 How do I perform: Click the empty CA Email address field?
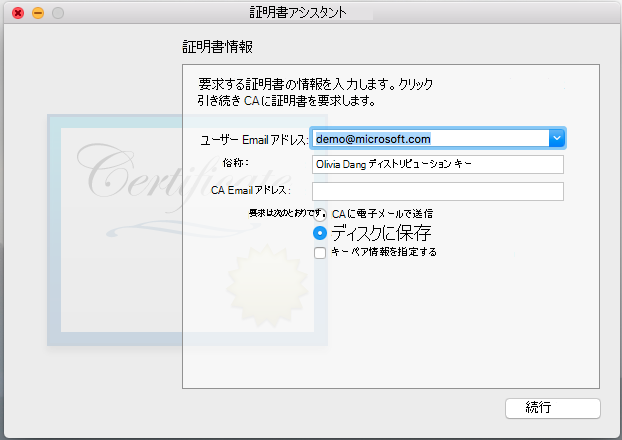coord(438,192)
